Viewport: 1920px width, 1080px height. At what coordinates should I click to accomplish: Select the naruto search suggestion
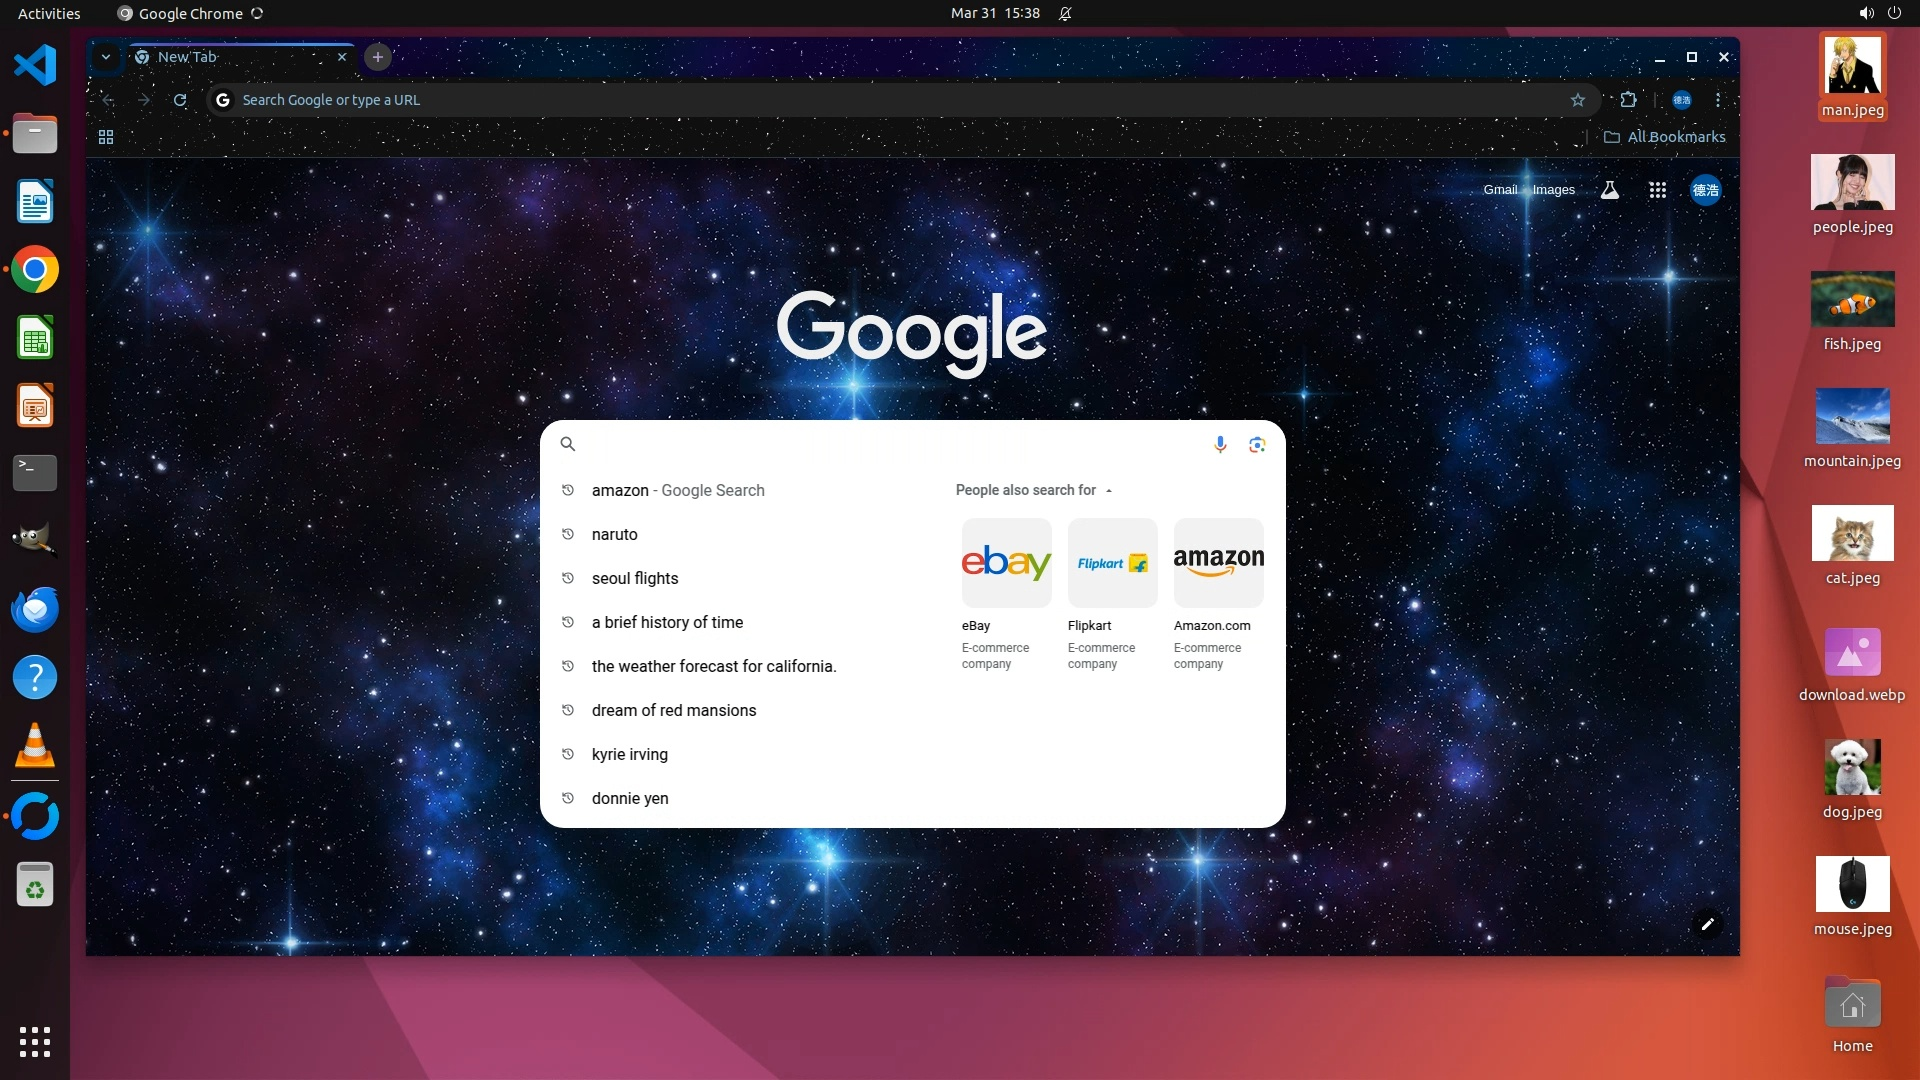(614, 534)
